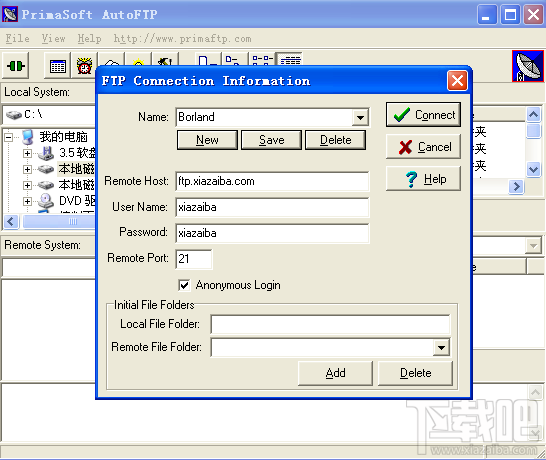The image size is (546, 460).
Task: Open the File menu
Action: point(17,38)
